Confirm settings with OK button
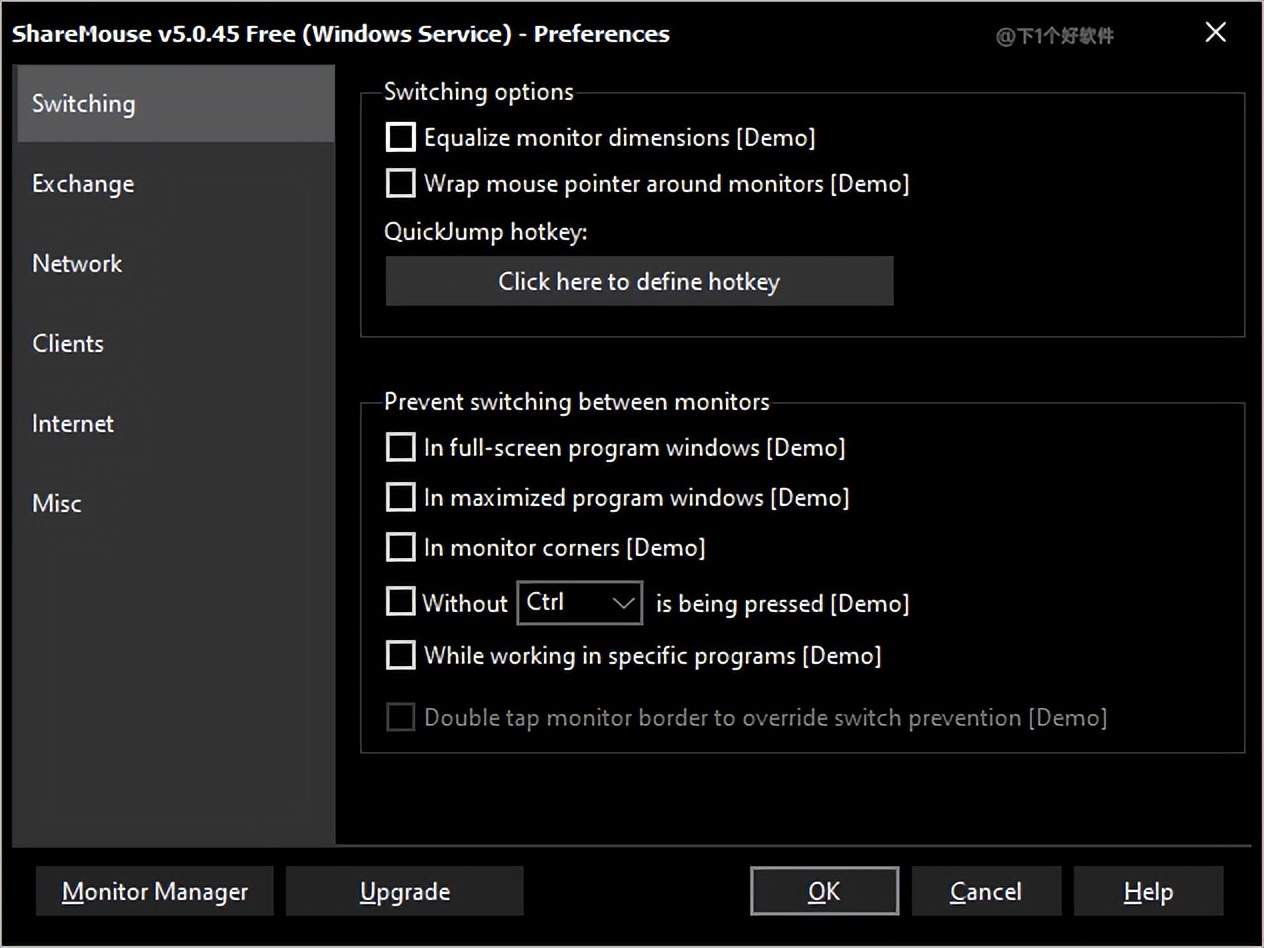This screenshot has width=1264, height=948. (x=824, y=891)
